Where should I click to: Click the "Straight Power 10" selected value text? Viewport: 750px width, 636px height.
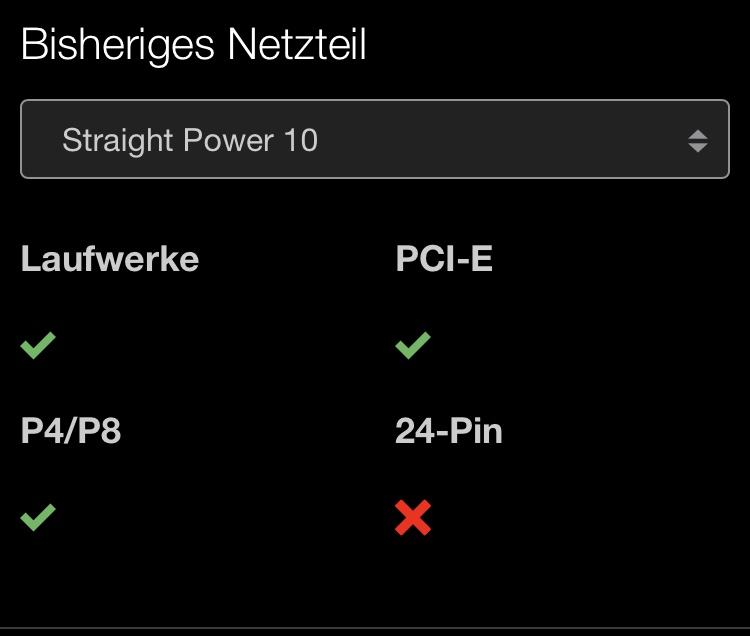[190, 140]
